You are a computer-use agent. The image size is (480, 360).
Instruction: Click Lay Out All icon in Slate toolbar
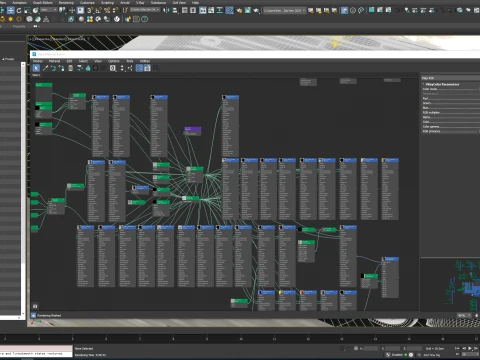pyautogui.click(x=122, y=68)
